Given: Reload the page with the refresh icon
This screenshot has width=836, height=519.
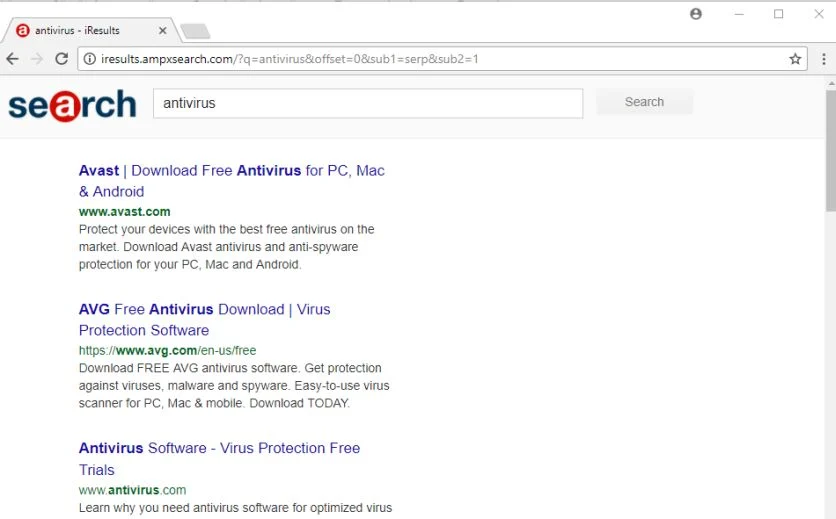Looking at the screenshot, I should coord(62,59).
